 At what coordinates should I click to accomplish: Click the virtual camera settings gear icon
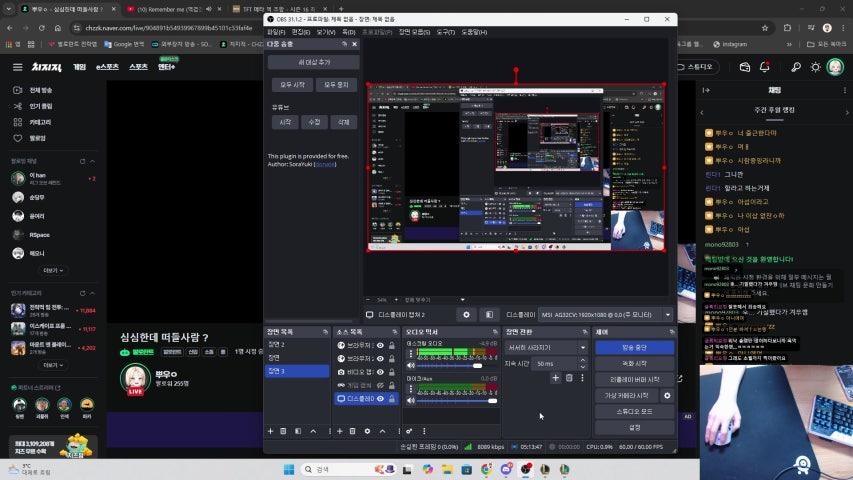(x=667, y=395)
